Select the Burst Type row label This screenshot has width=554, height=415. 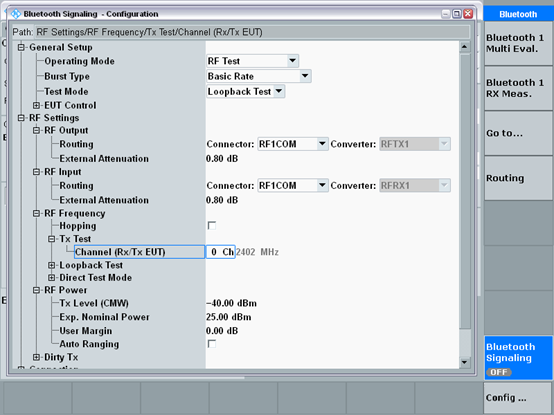67,76
